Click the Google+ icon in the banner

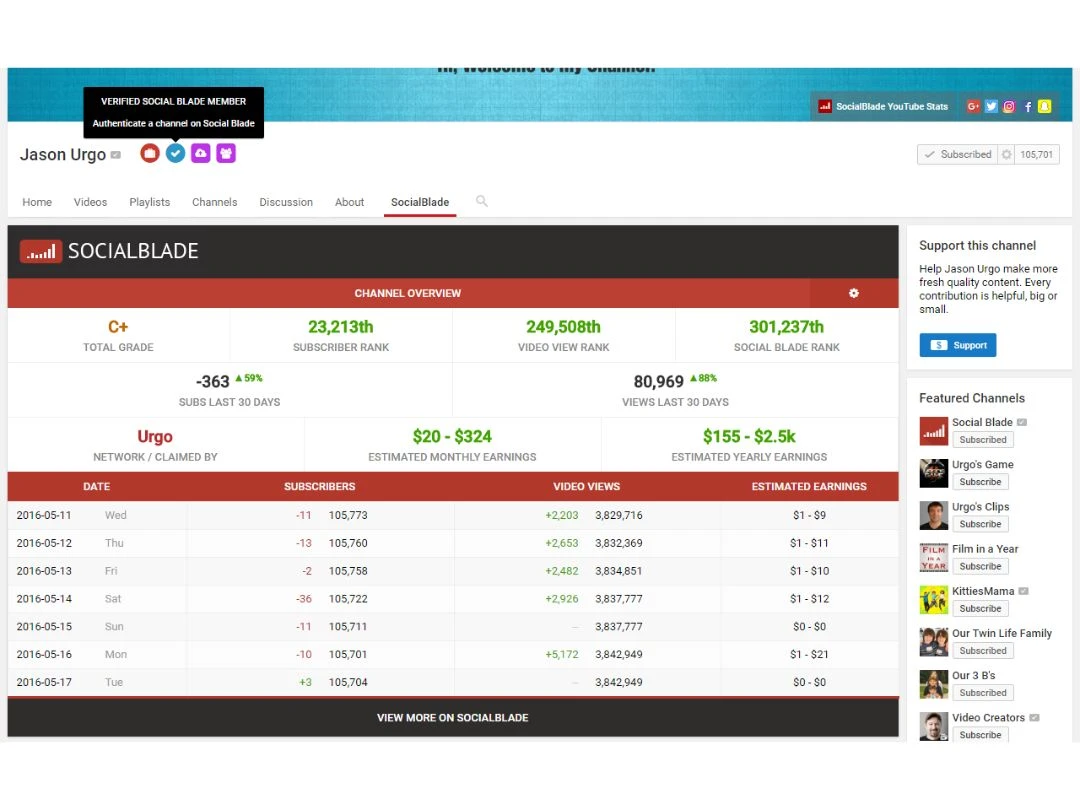972,106
